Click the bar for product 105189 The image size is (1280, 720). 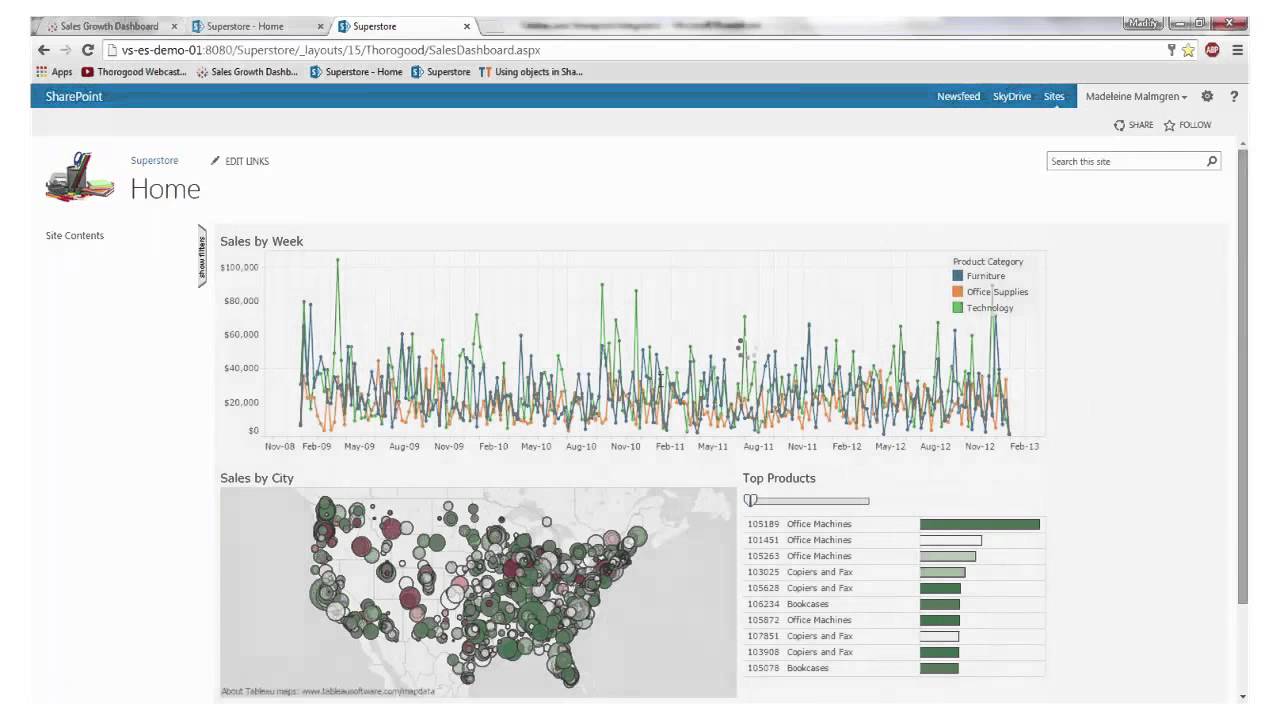pyautogui.click(x=980, y=524)
